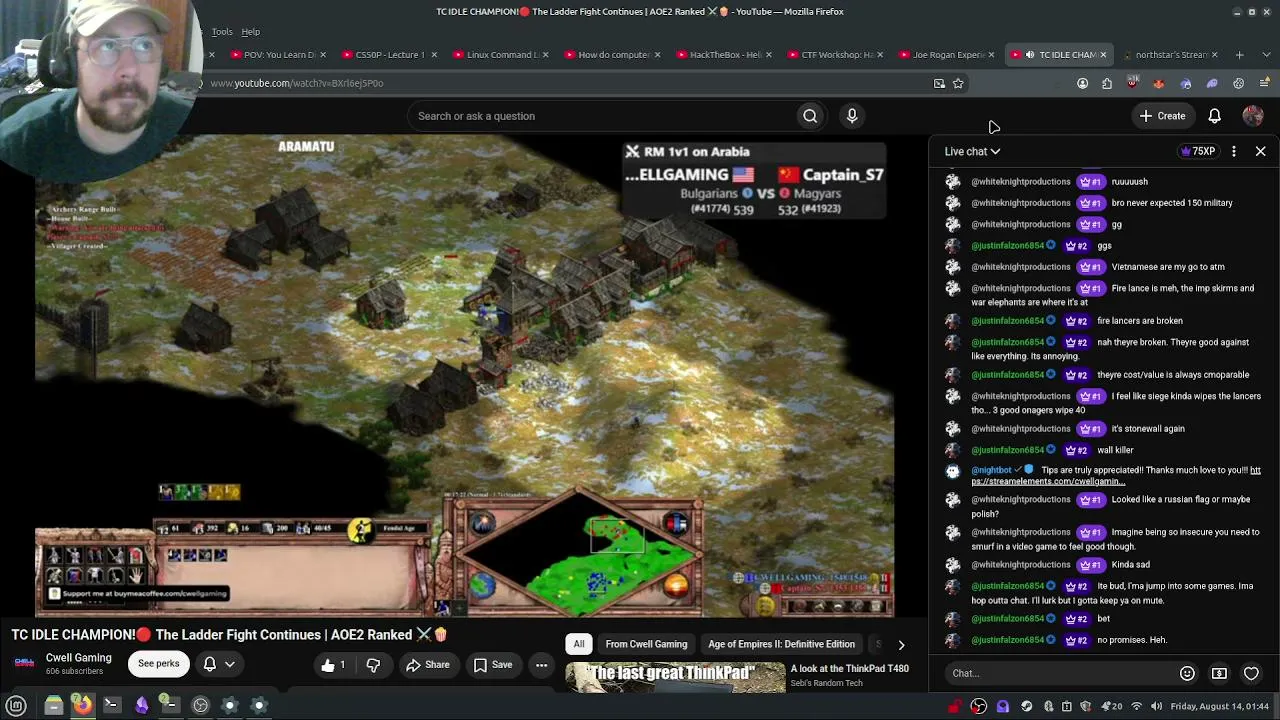1280x720 pixels.
Task: Send a heart reaction in chat
Action: point(1251,673)
